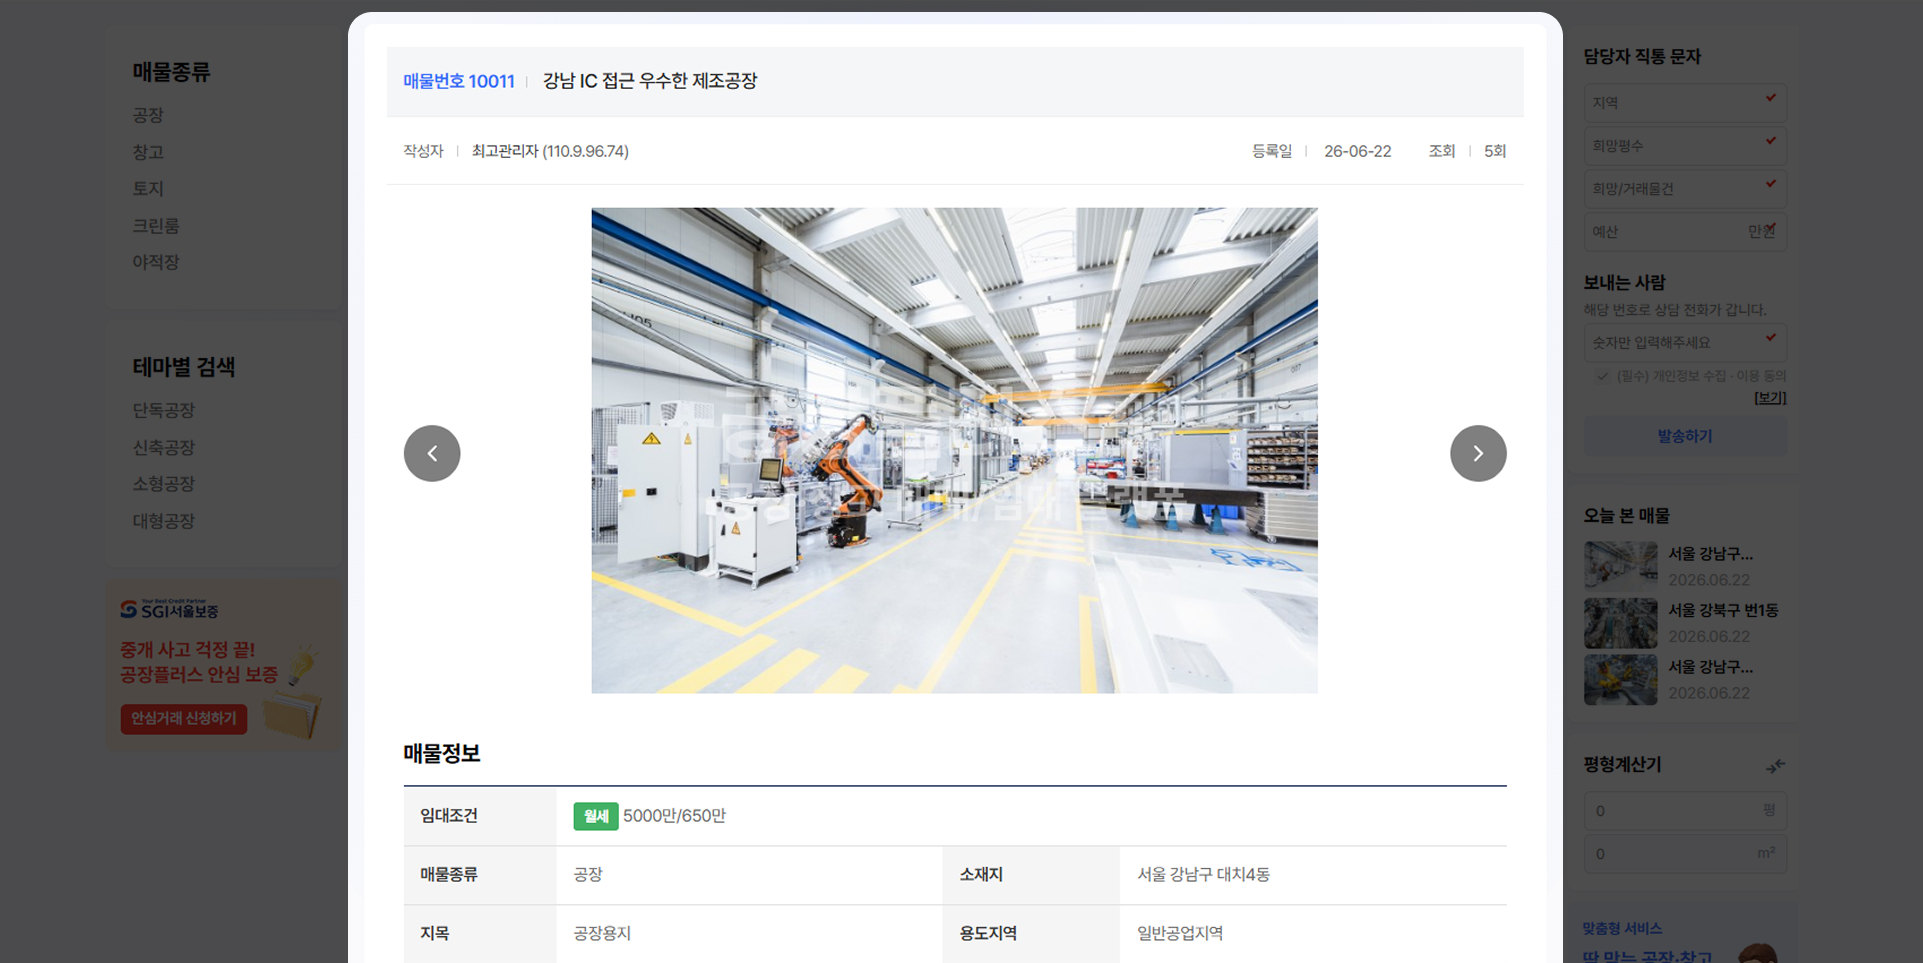1923x963 pixels.
Task: Click the m² input in 평형계산기
Action: (x=1685, y=854)
